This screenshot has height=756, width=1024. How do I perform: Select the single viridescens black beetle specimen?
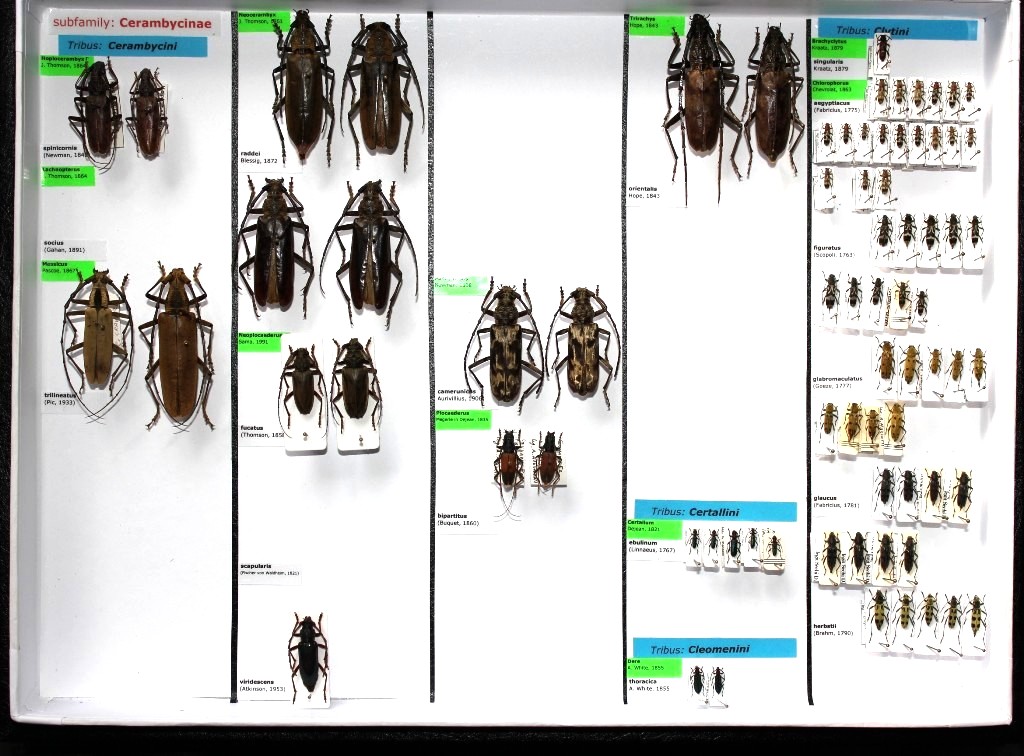[308, 656]
